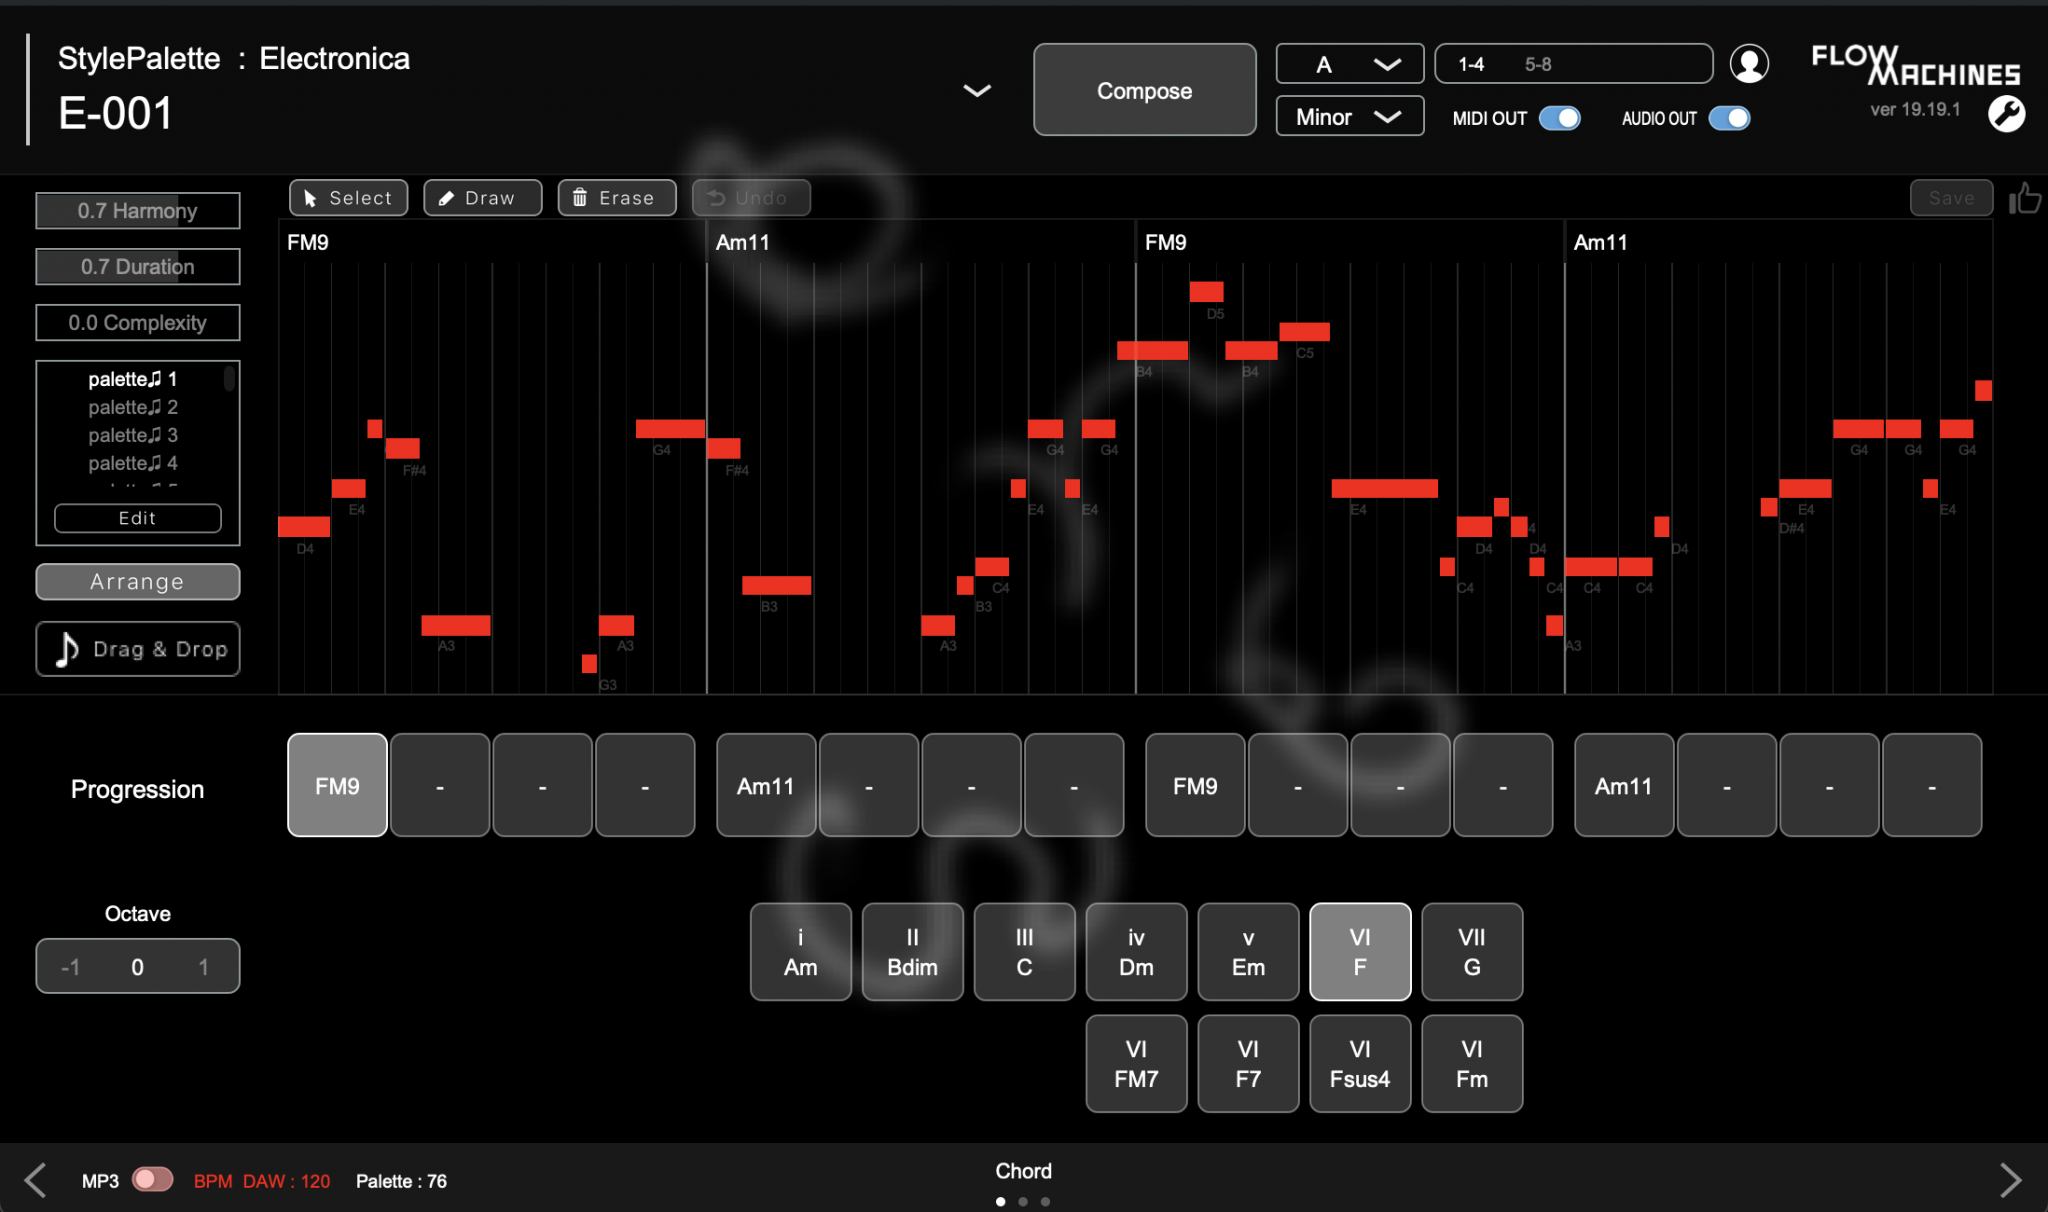This screenshot has height=1212, width=2048.
Task: Open the Minor scale dropdown
Action: coord(1350,116)
